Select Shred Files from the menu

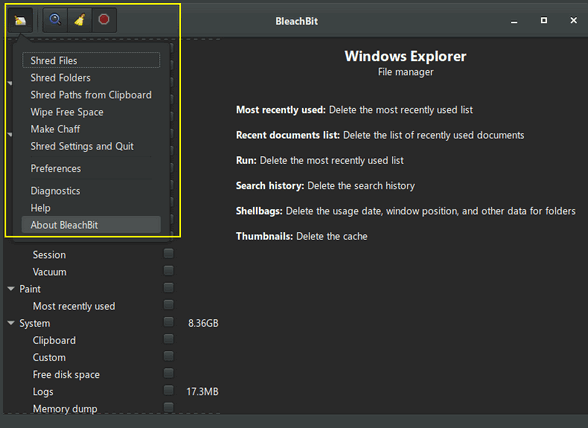click(91, 60)
